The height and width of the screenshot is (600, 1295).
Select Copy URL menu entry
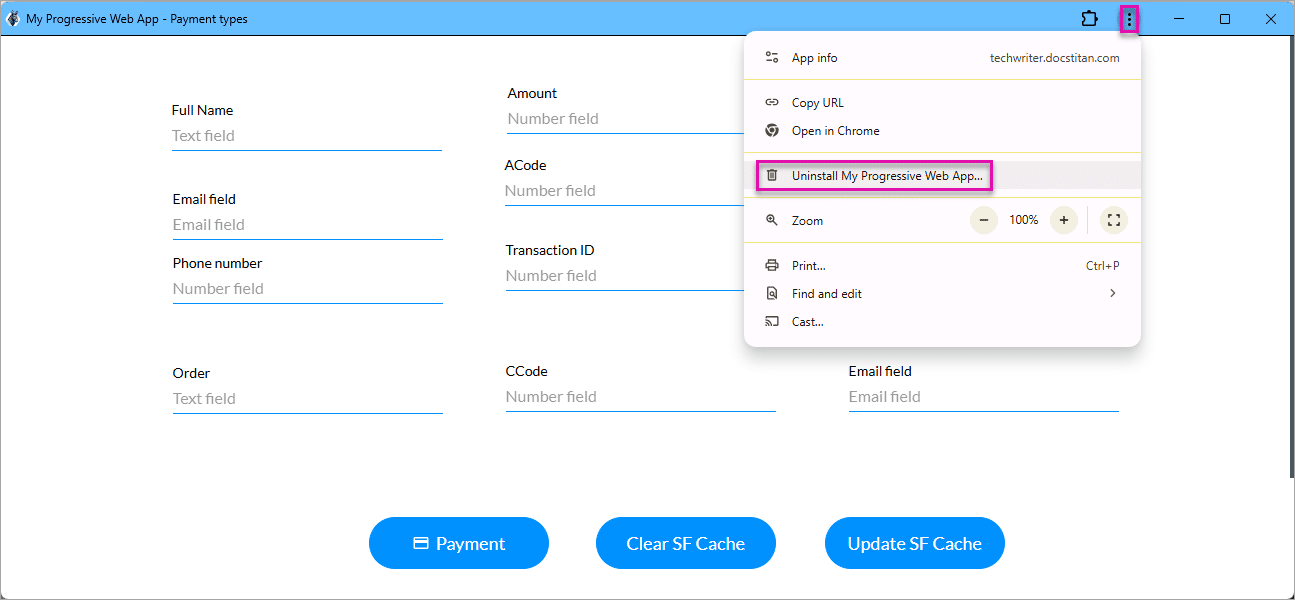tap(817, 103)
